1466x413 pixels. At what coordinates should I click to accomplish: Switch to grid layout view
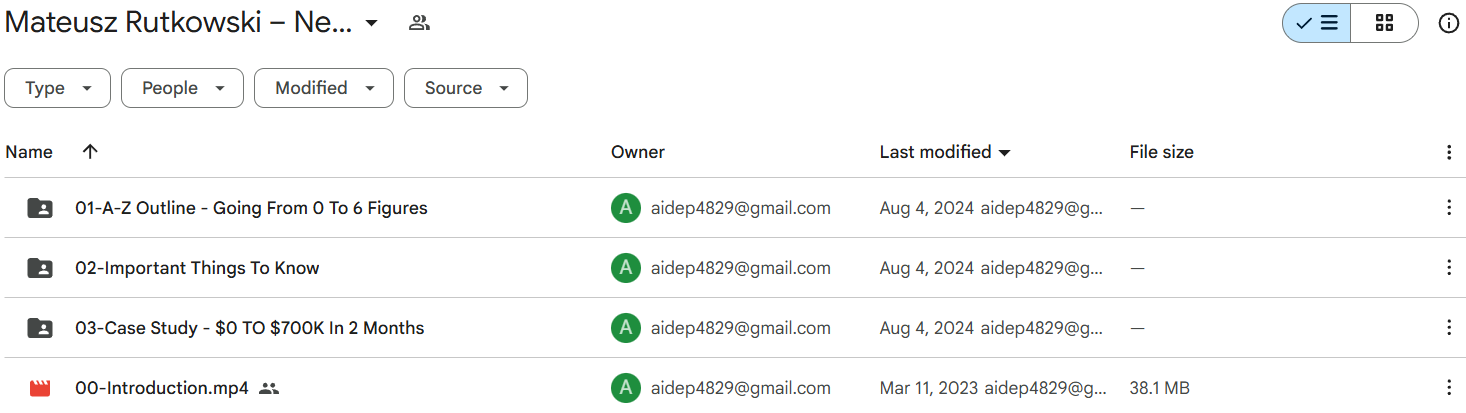[1384, 23]
